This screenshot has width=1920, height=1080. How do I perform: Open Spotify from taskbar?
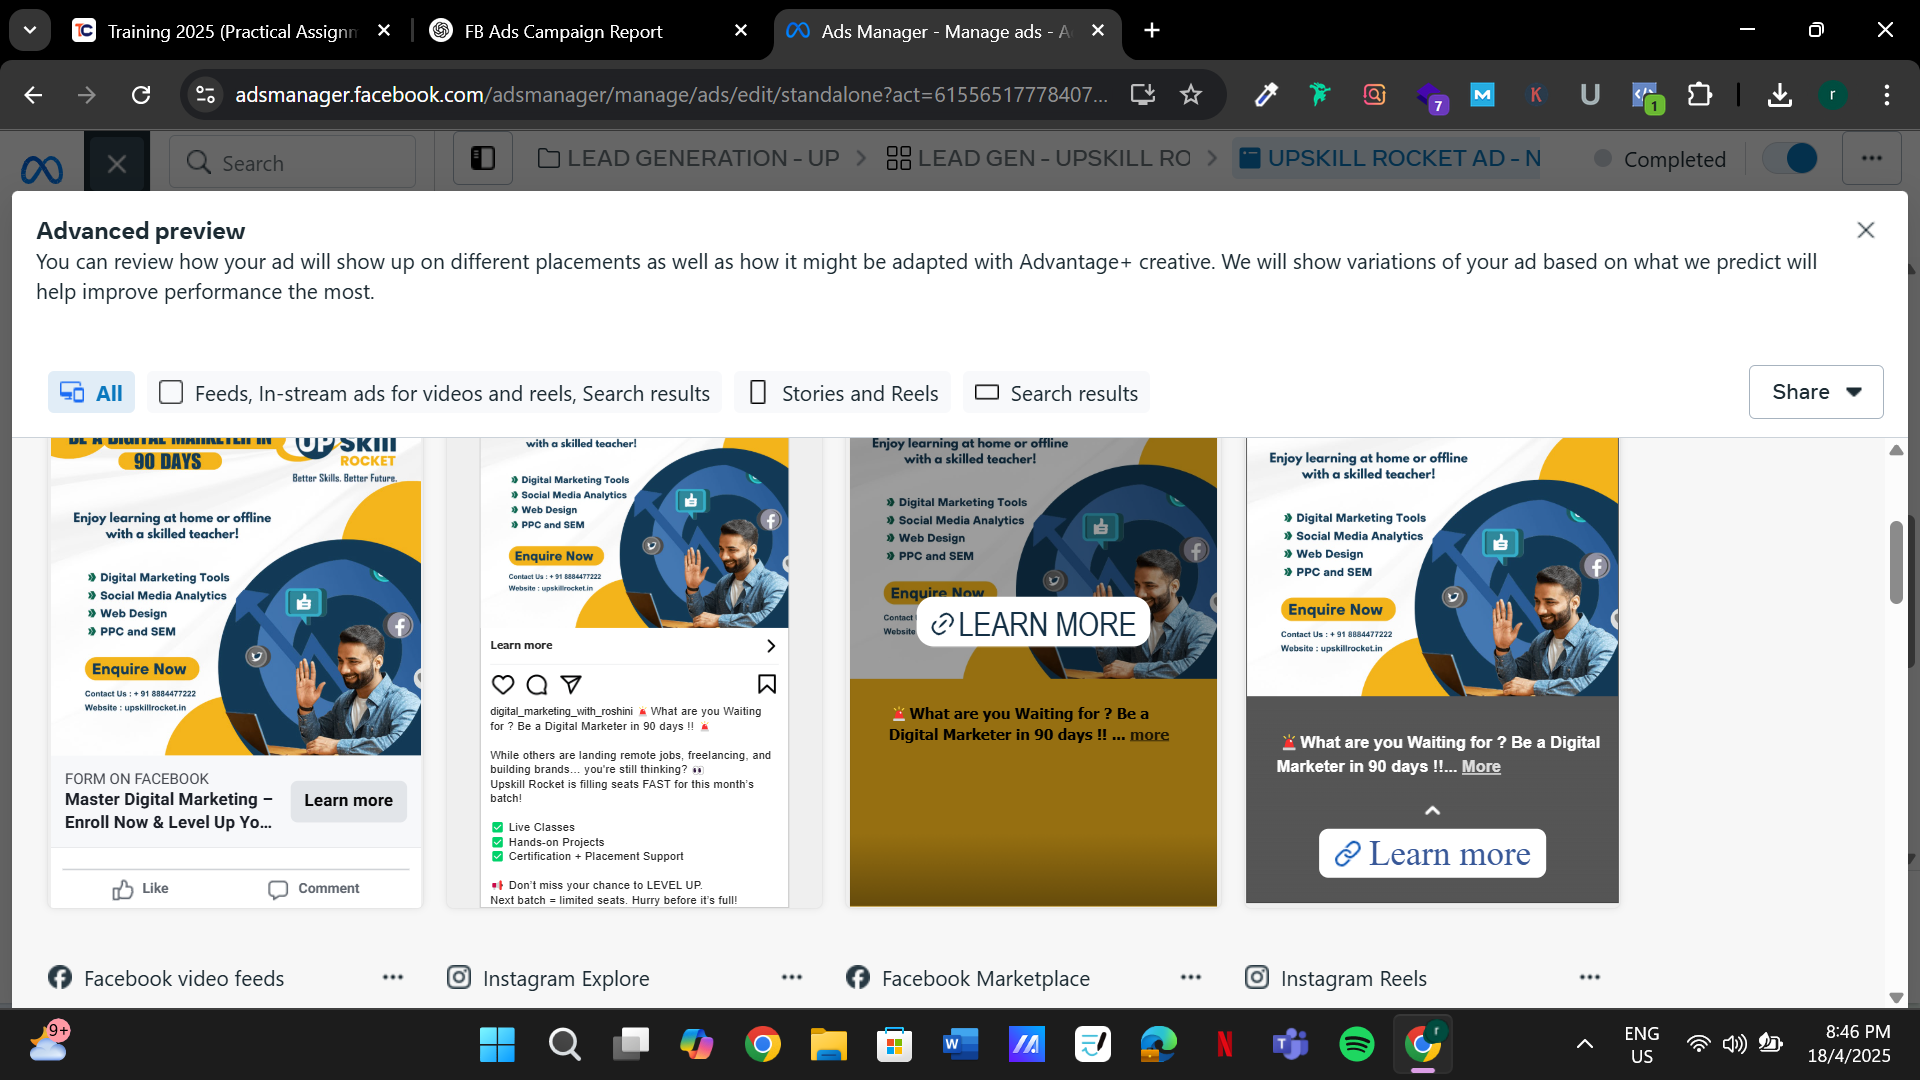point(1356,1045)
